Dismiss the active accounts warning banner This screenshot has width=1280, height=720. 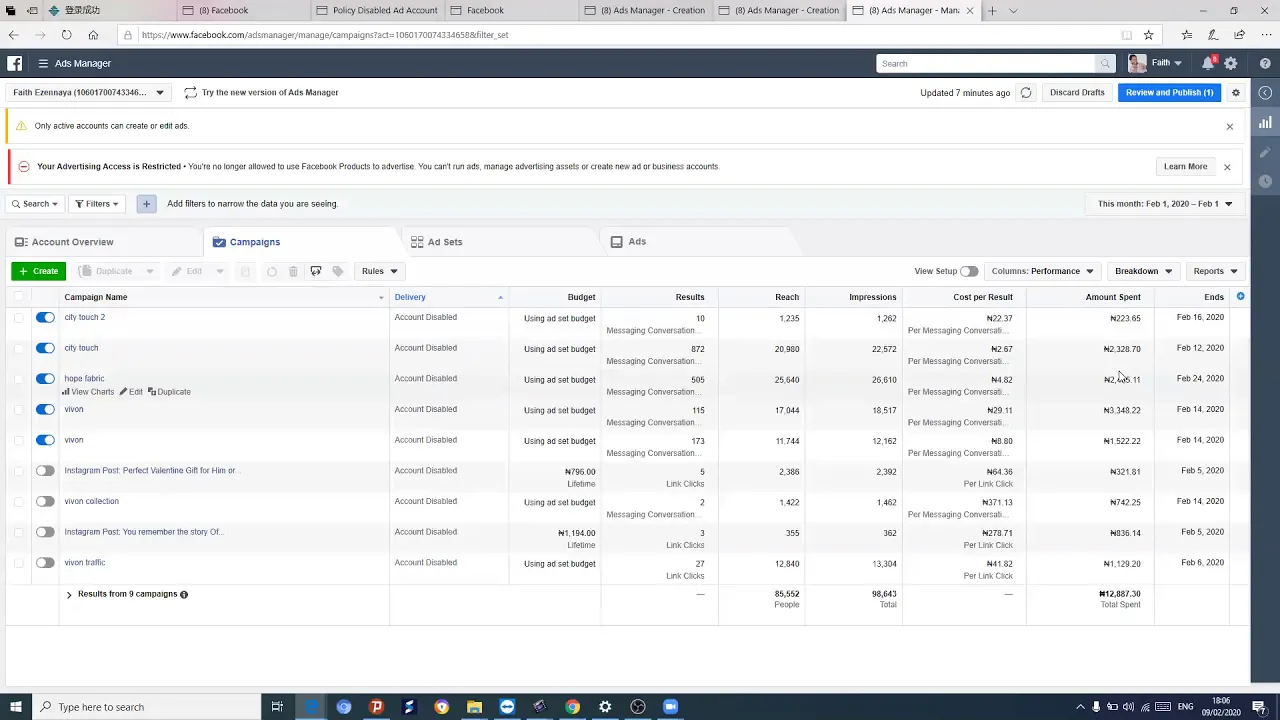click(1230, 126)
